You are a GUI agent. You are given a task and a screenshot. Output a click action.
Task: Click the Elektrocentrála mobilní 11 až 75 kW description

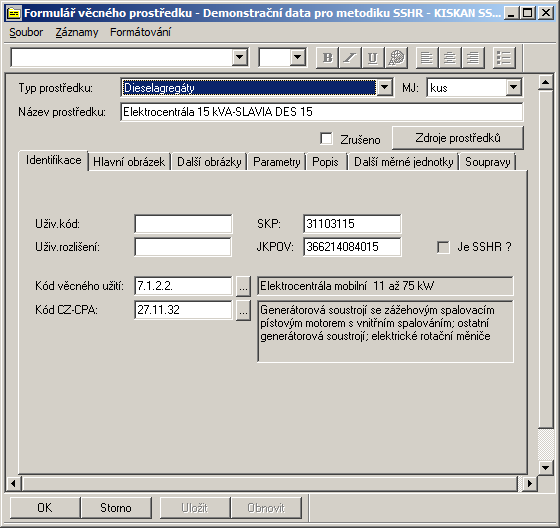(385, 286)
